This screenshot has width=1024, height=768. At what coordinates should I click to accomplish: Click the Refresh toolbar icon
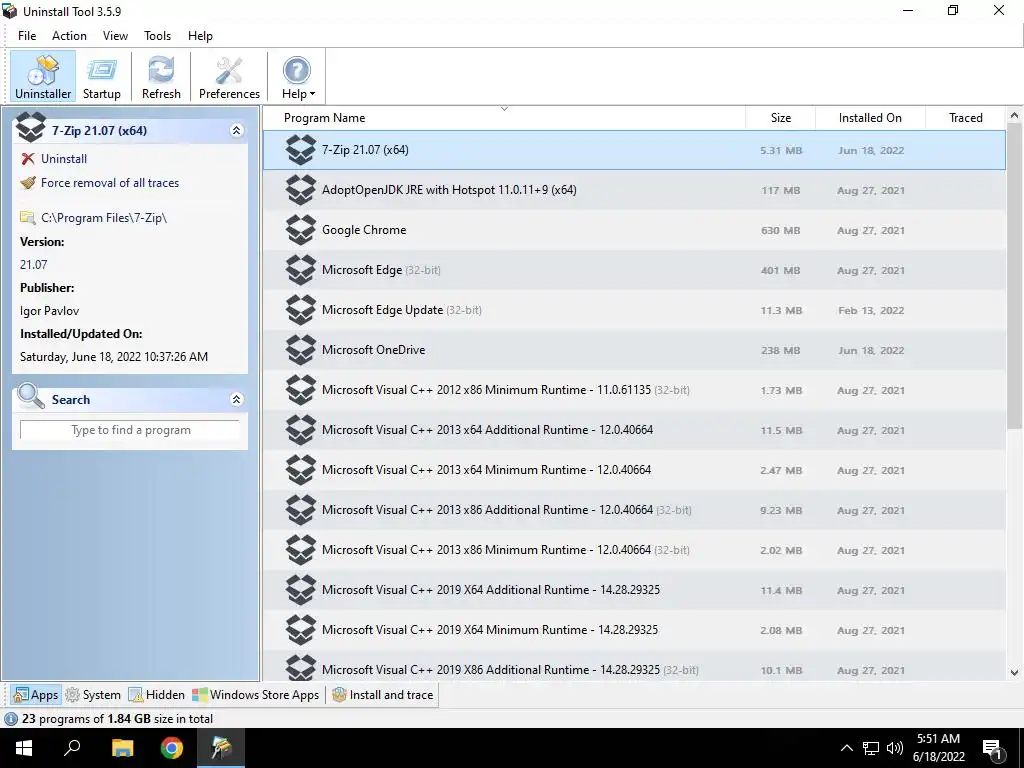point(161,77)
